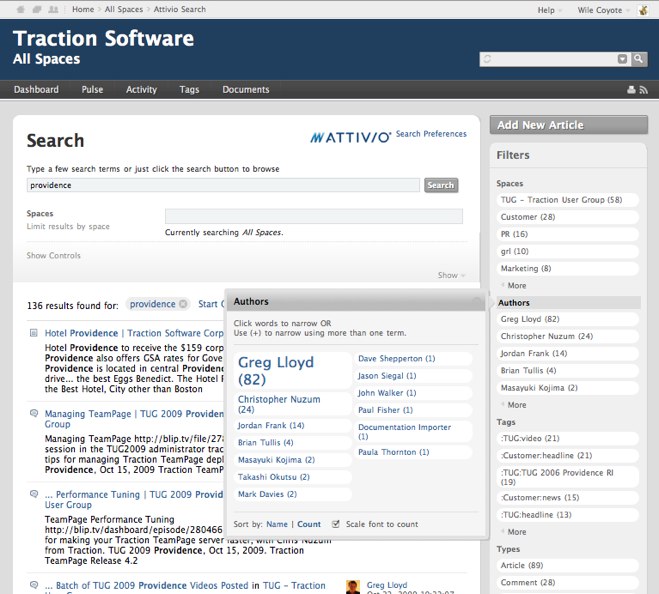Image resolution: width=659 pixels, height=594 pixels.
Task: Open the Documents tab
Action: (x=245, y=90)
